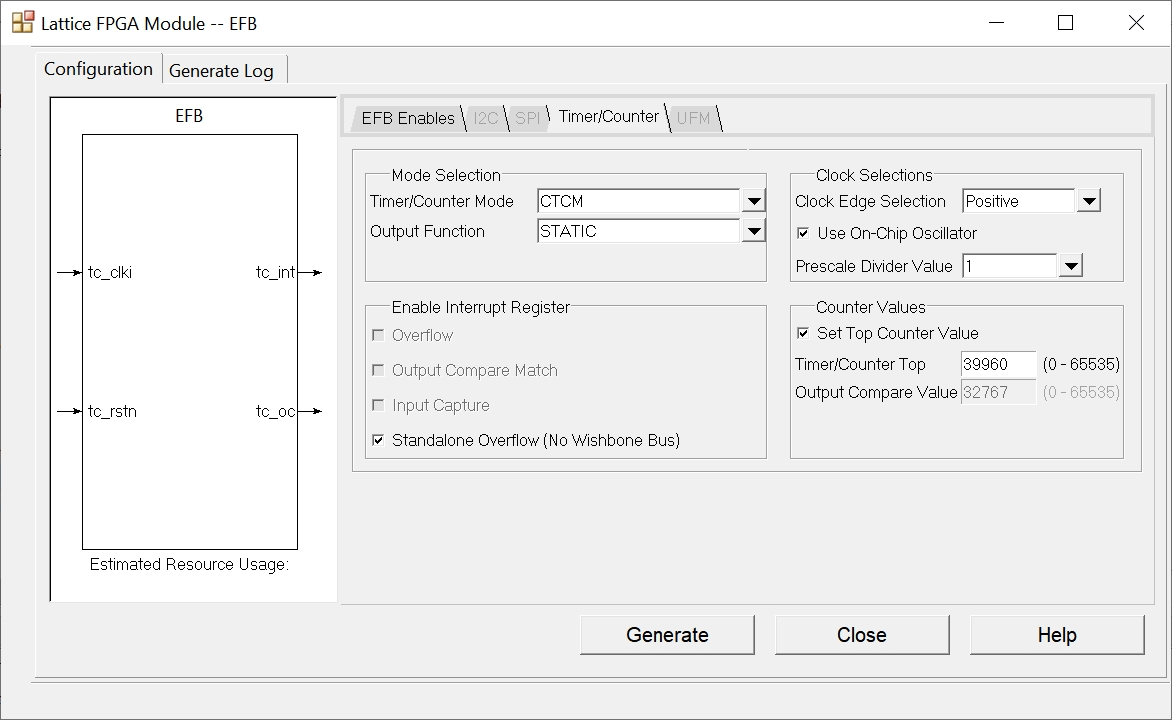Click the tc_int output pin label
1172x720 pixels.
point(275,273)
